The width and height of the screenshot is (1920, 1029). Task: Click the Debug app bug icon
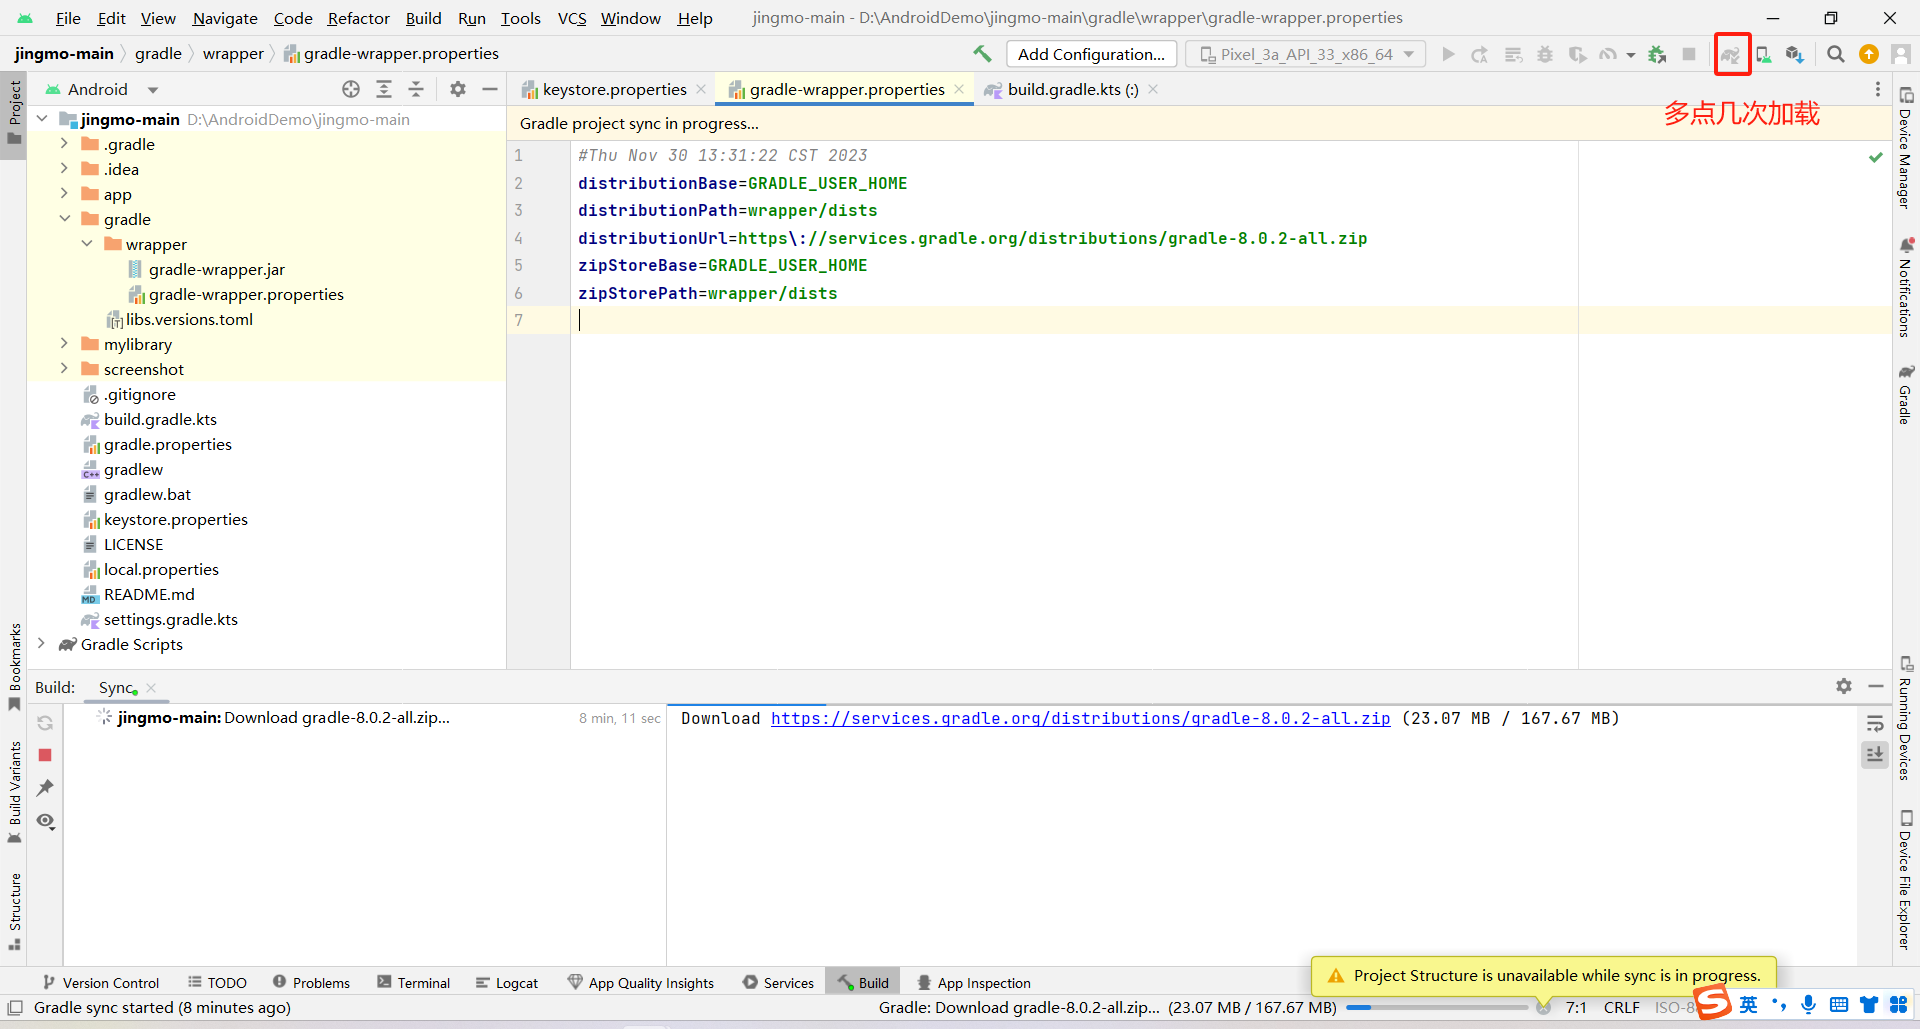point(1545,54)
